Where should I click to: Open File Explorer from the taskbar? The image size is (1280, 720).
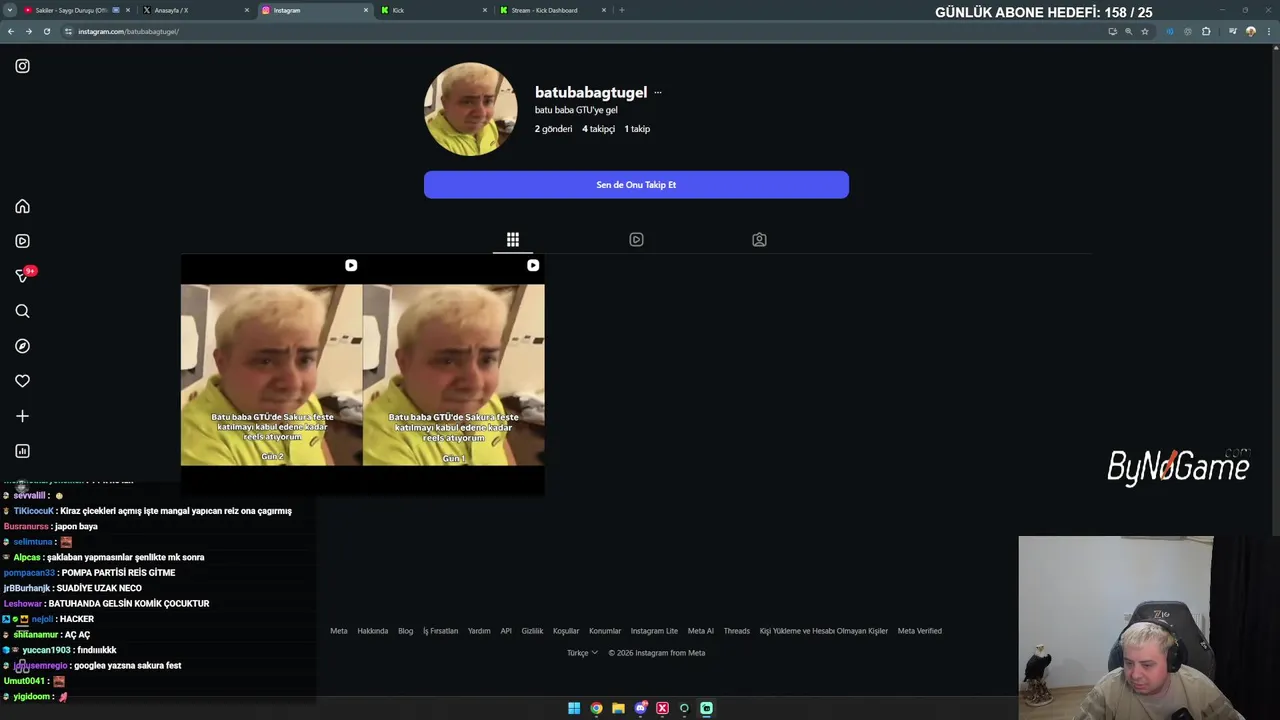[x=618, y=708]
